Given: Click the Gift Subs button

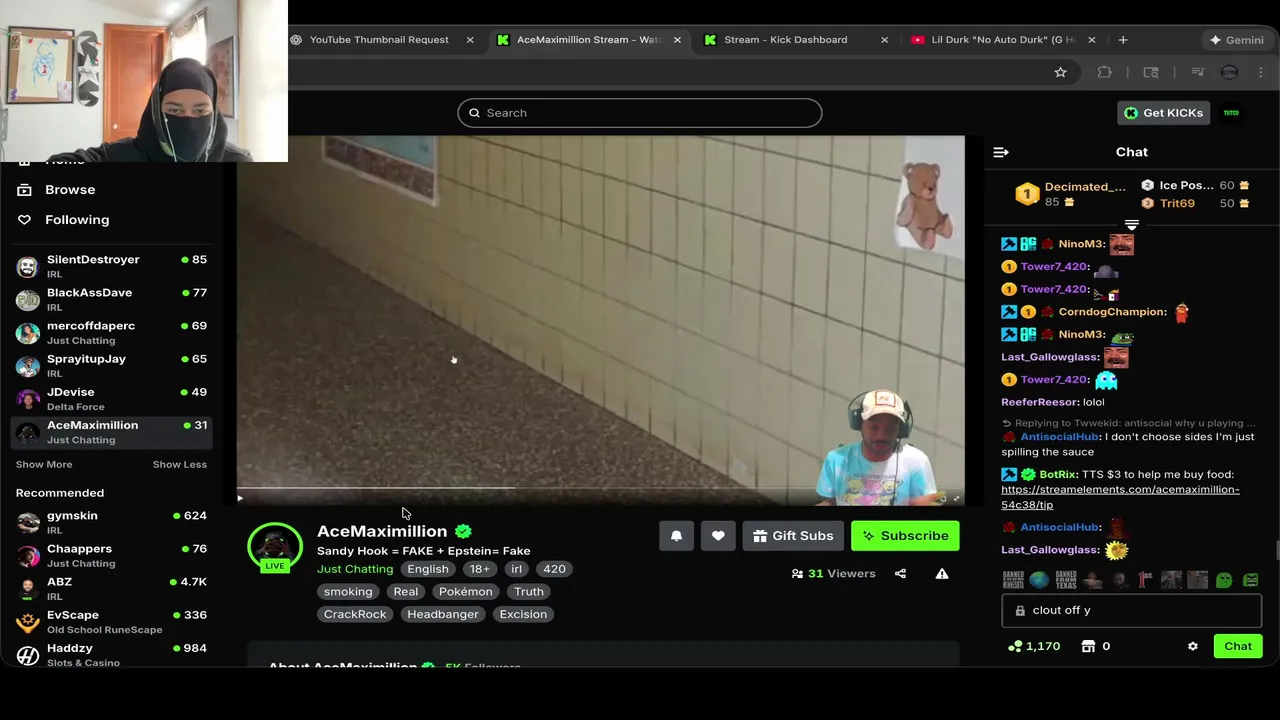Looking at the screenshot, I should 793,536.
